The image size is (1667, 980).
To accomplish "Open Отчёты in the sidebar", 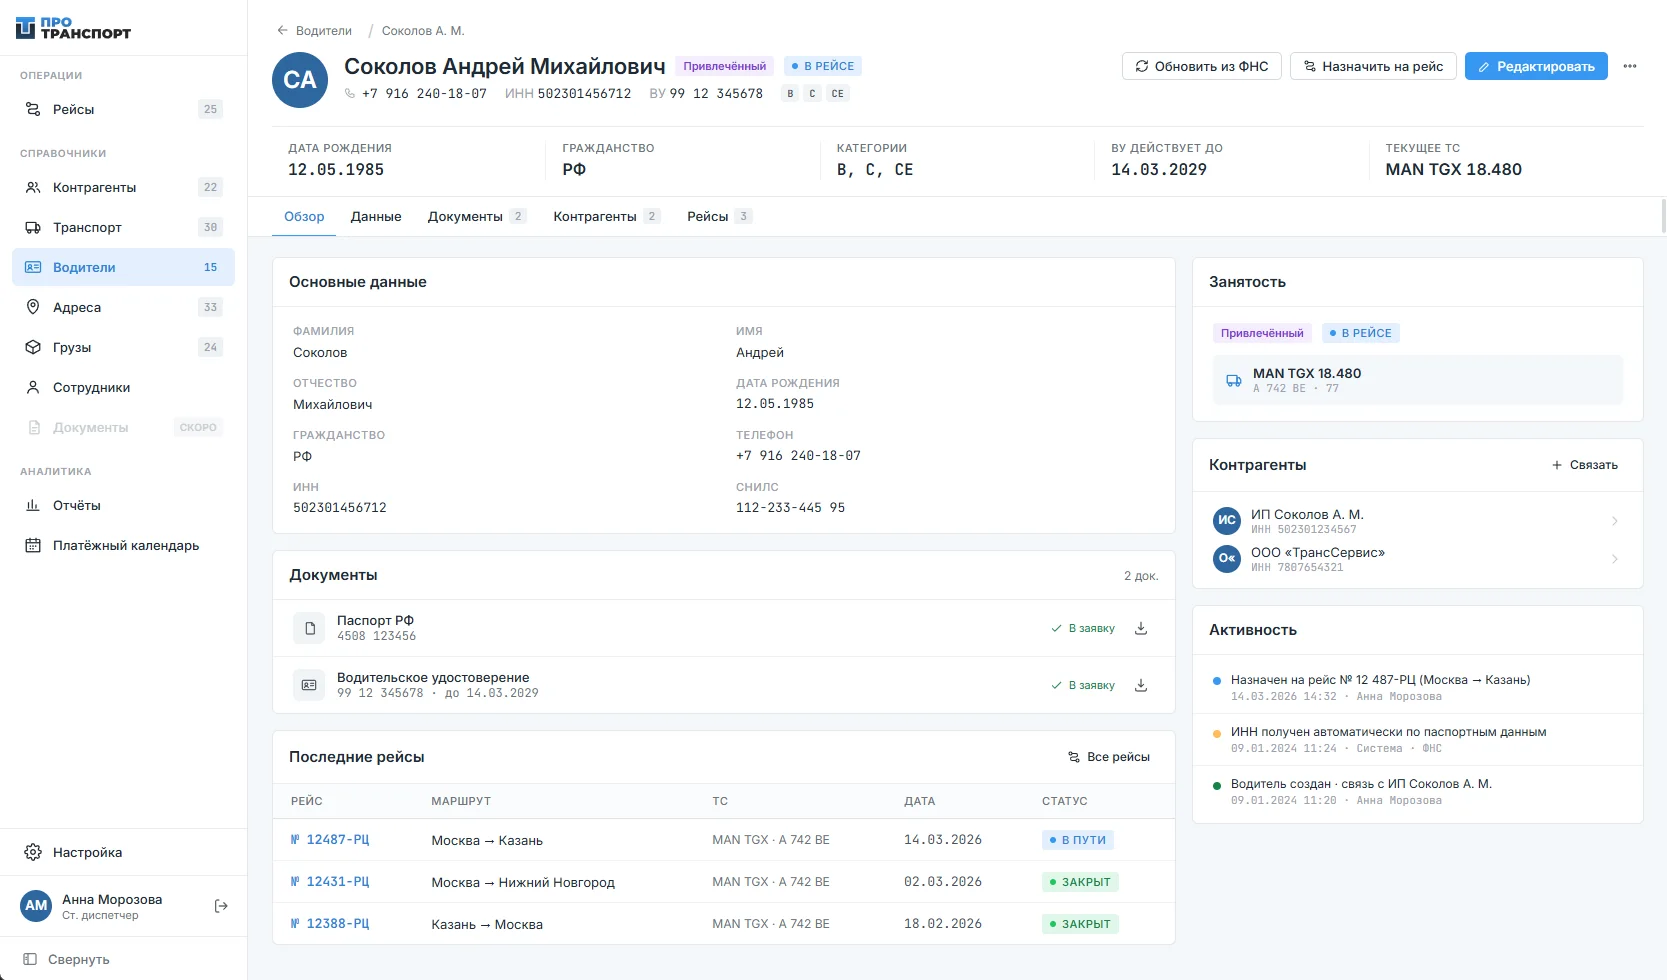I will coord(124,505).
